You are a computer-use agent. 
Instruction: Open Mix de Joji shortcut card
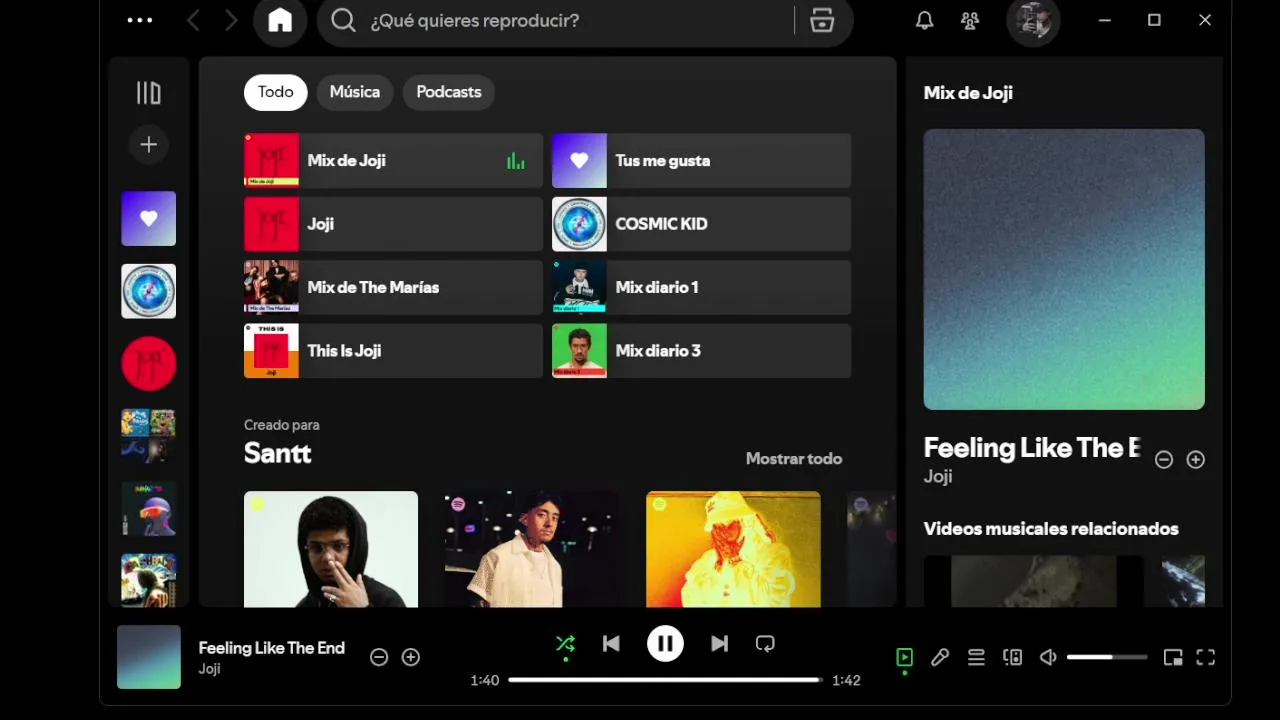393,160
